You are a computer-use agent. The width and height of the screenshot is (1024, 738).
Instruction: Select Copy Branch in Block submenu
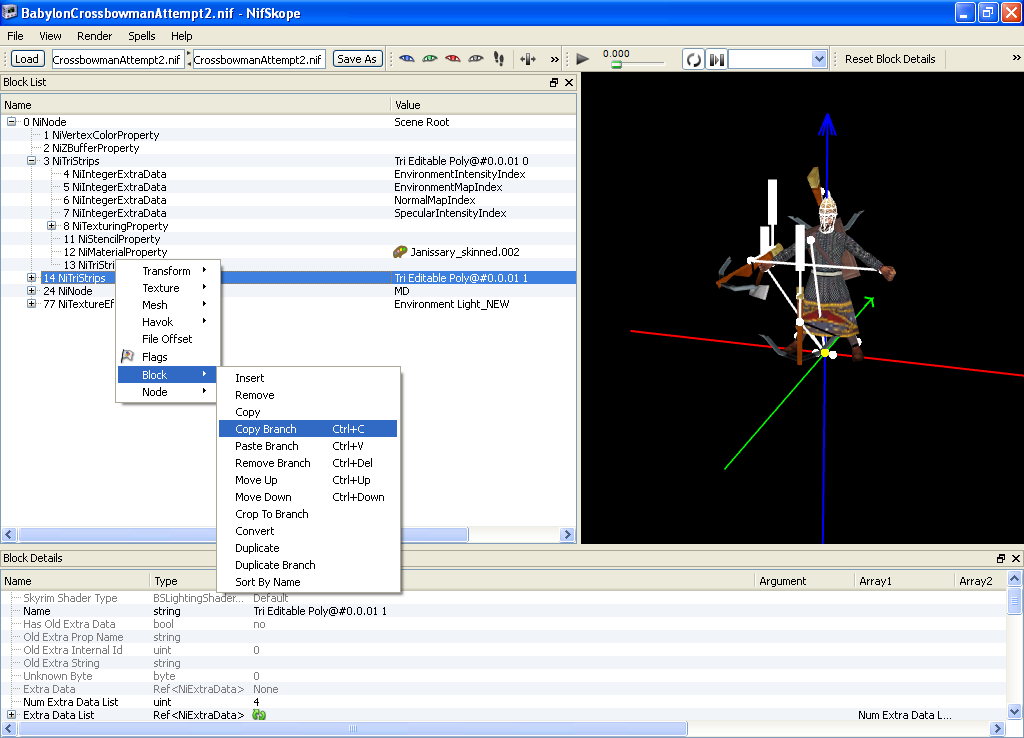[308, 429]
